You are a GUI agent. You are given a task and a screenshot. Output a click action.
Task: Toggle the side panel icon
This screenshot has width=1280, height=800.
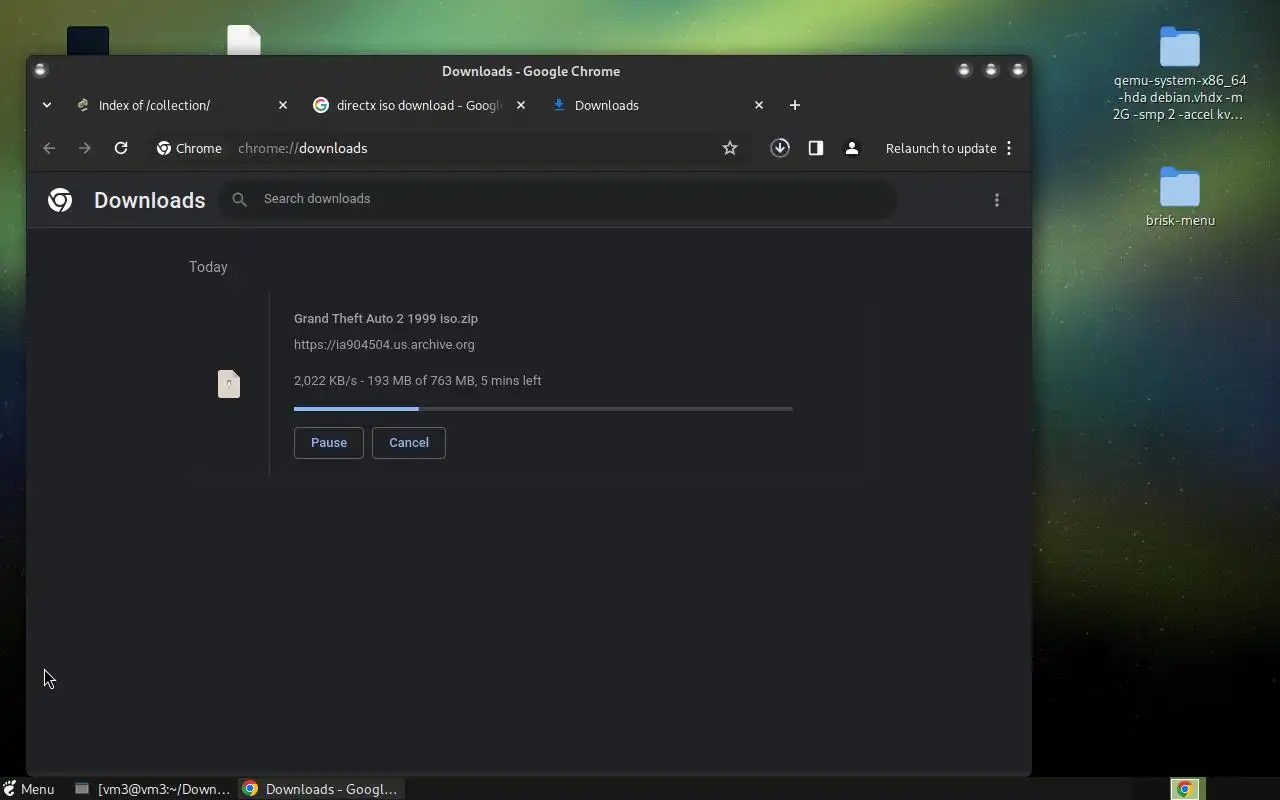816,148
